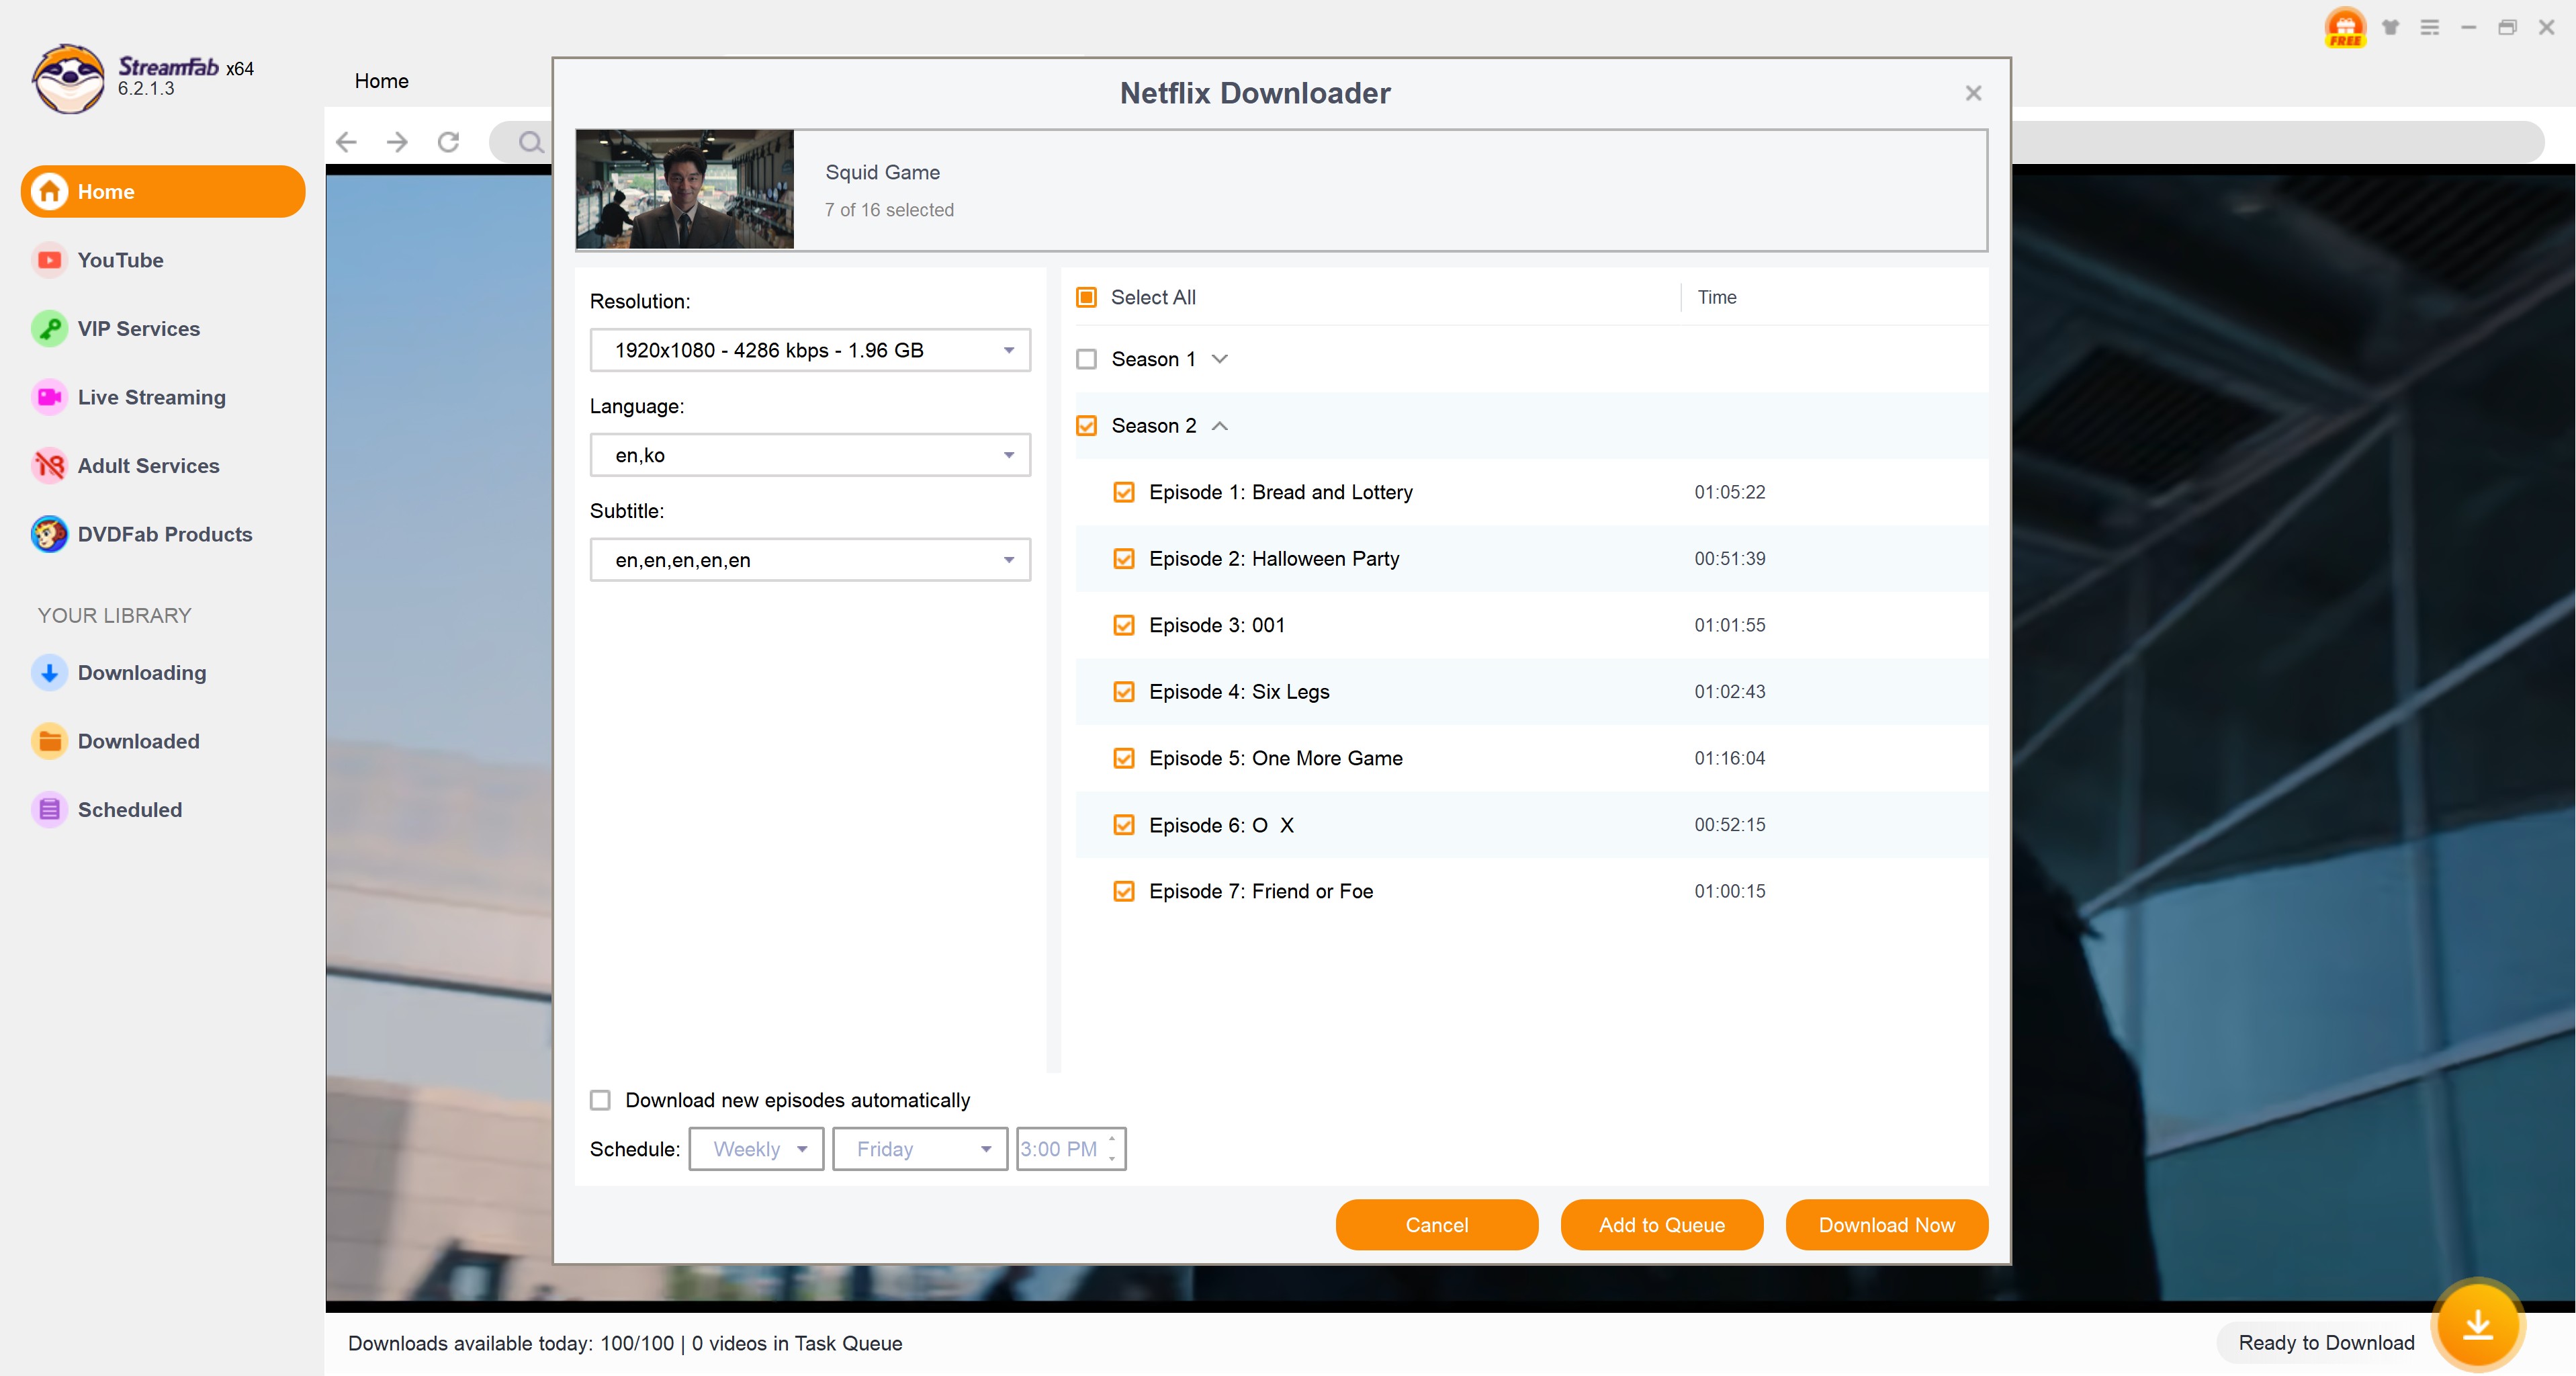The width and height of the screenshot is (2576, 1376).
Task: Toggle the Select All checkbox
Action: (1087, 297)
